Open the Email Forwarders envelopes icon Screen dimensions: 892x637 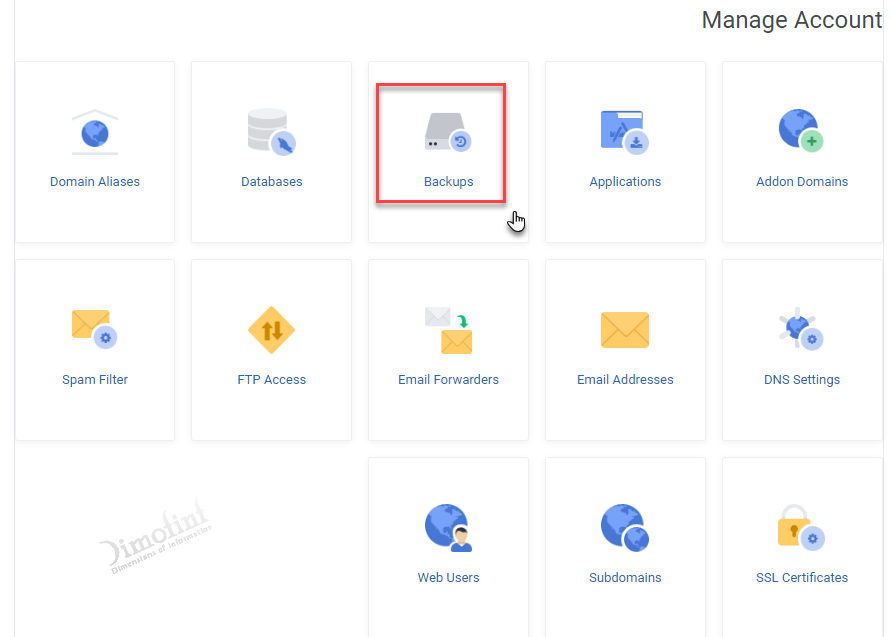[448, 330]
